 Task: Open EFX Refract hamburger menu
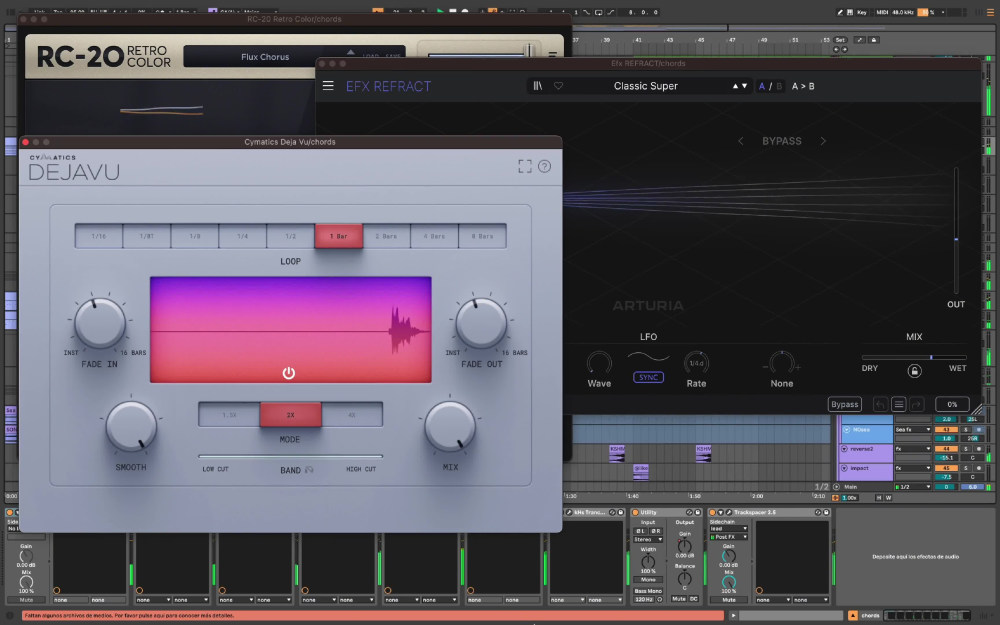pos(328,85)
